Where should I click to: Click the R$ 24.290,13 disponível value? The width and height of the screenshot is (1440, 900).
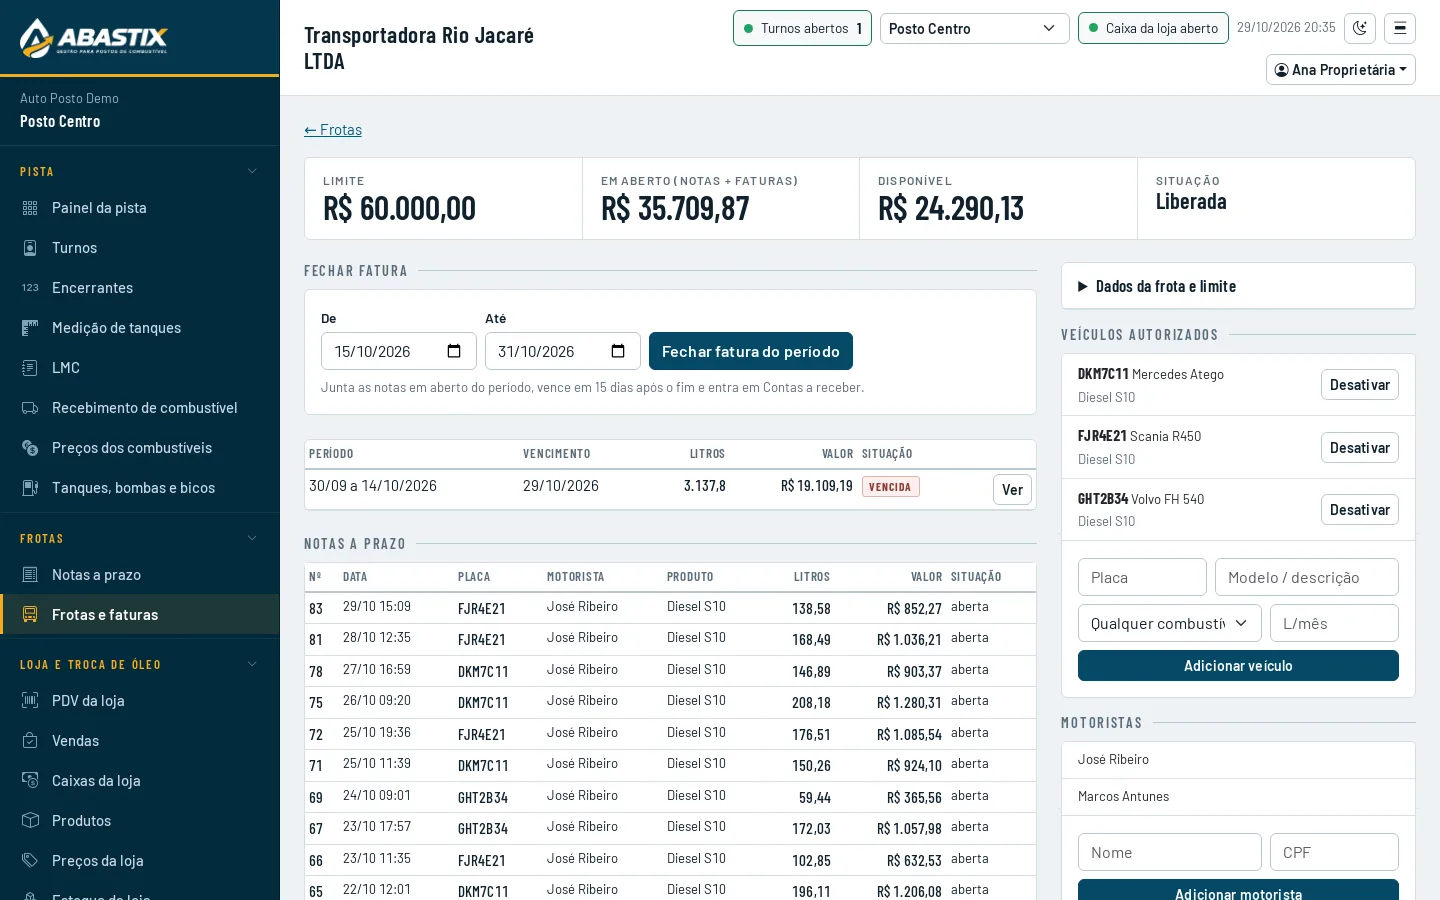click(x=951, y=208)
